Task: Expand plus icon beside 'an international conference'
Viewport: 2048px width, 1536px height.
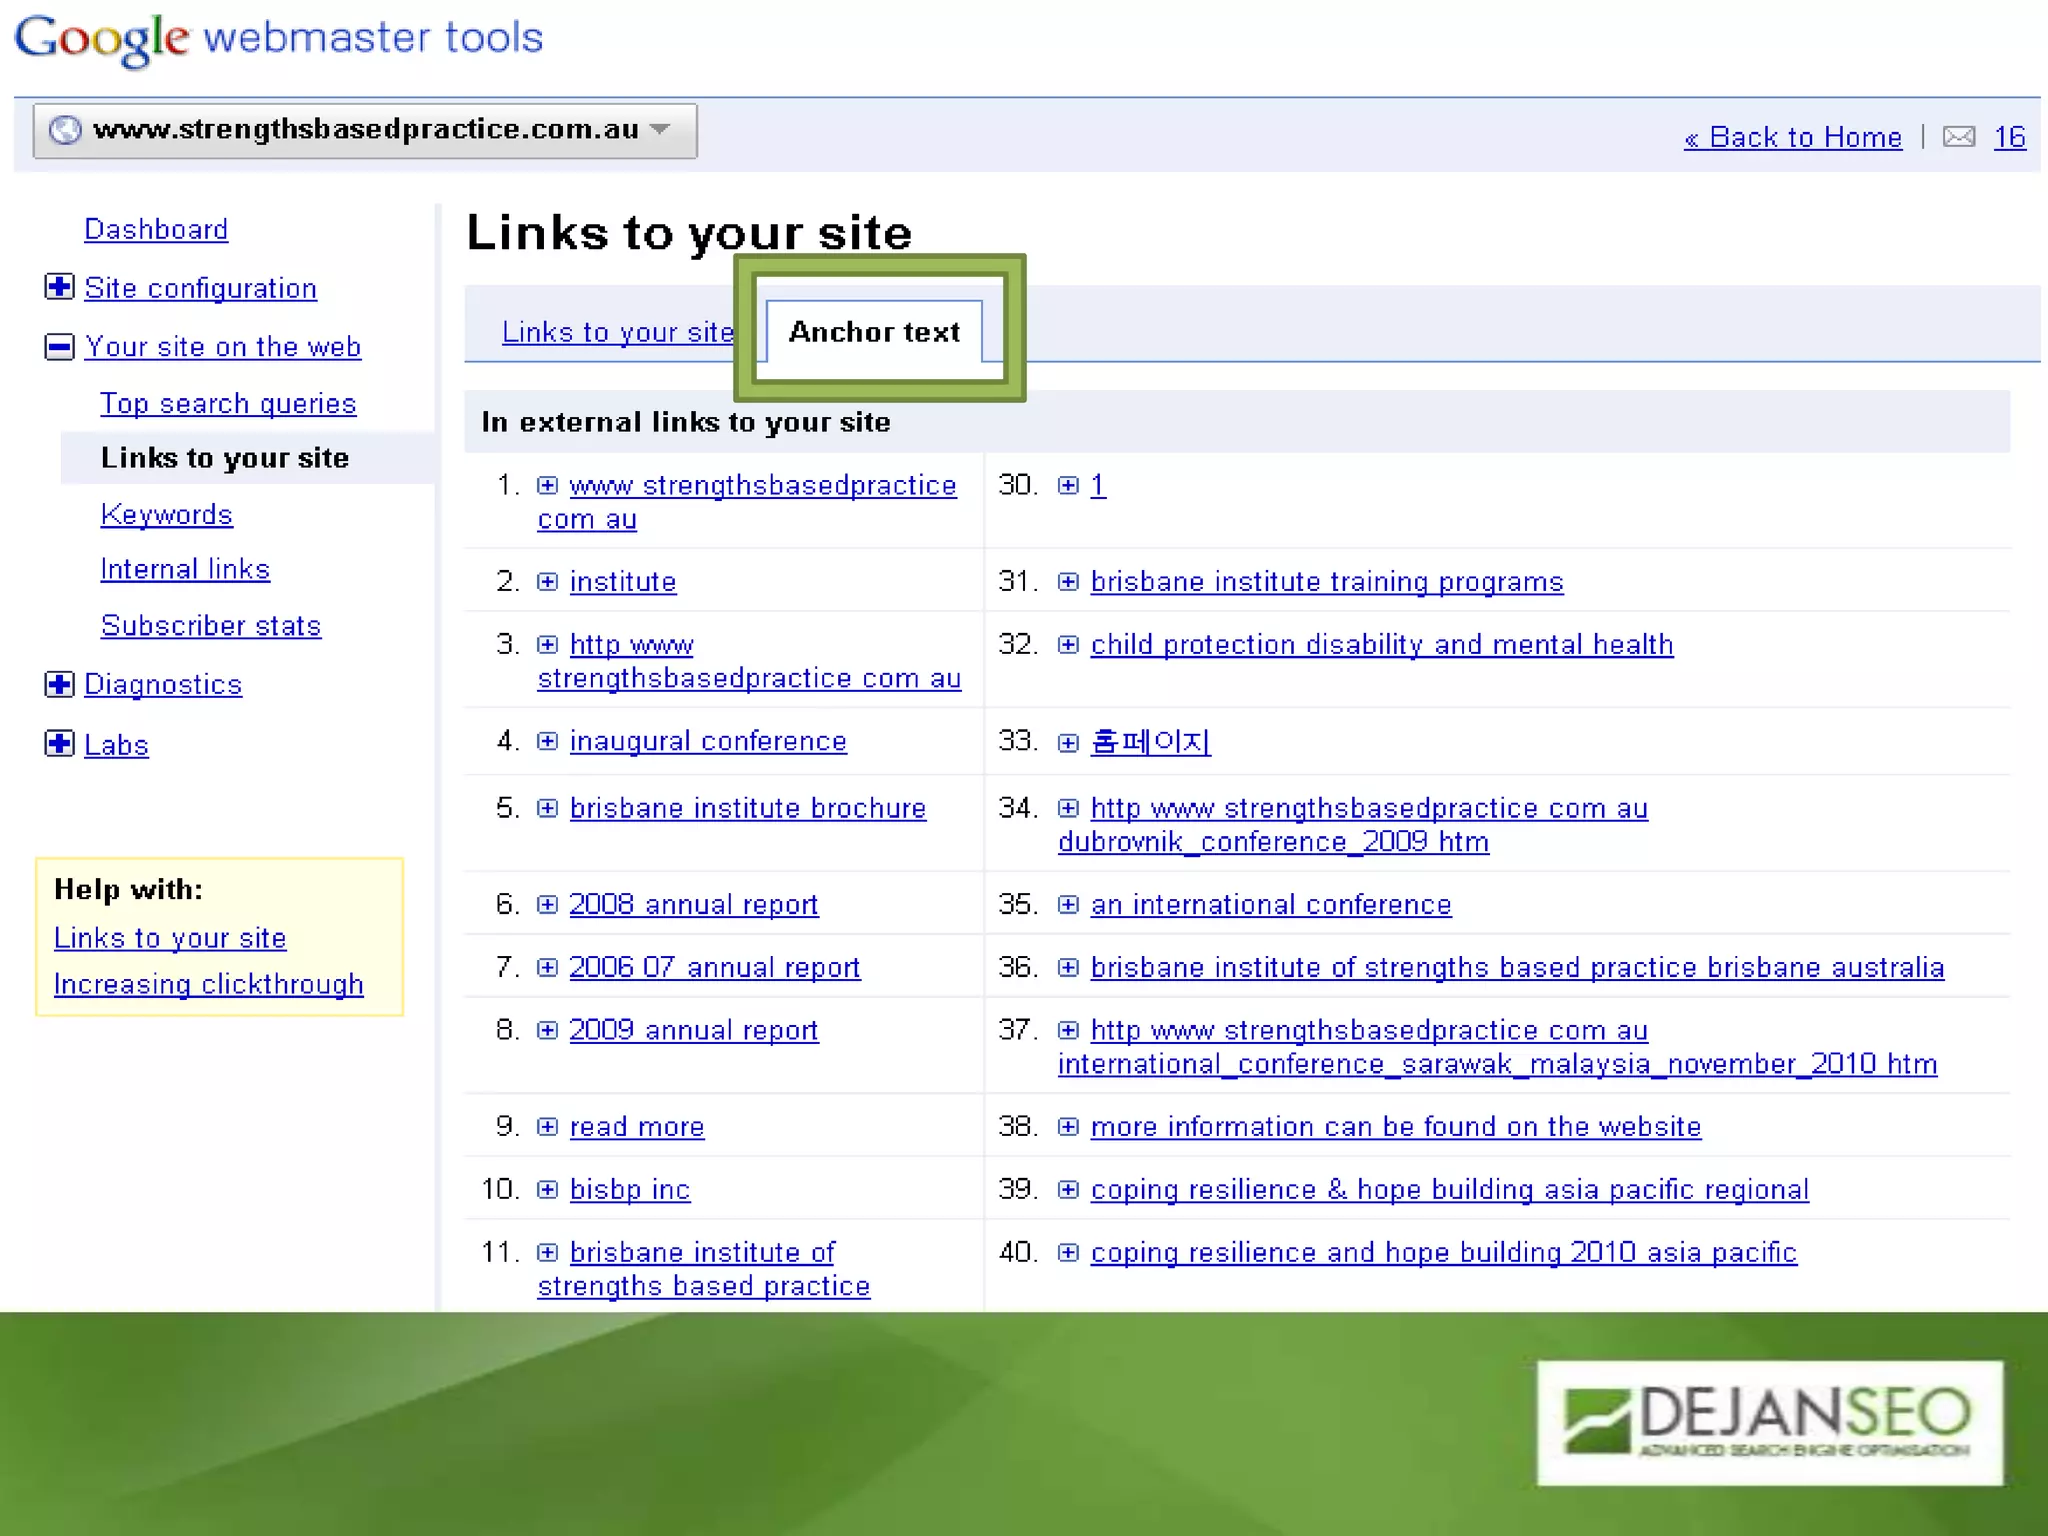Action: [1068, 905]
